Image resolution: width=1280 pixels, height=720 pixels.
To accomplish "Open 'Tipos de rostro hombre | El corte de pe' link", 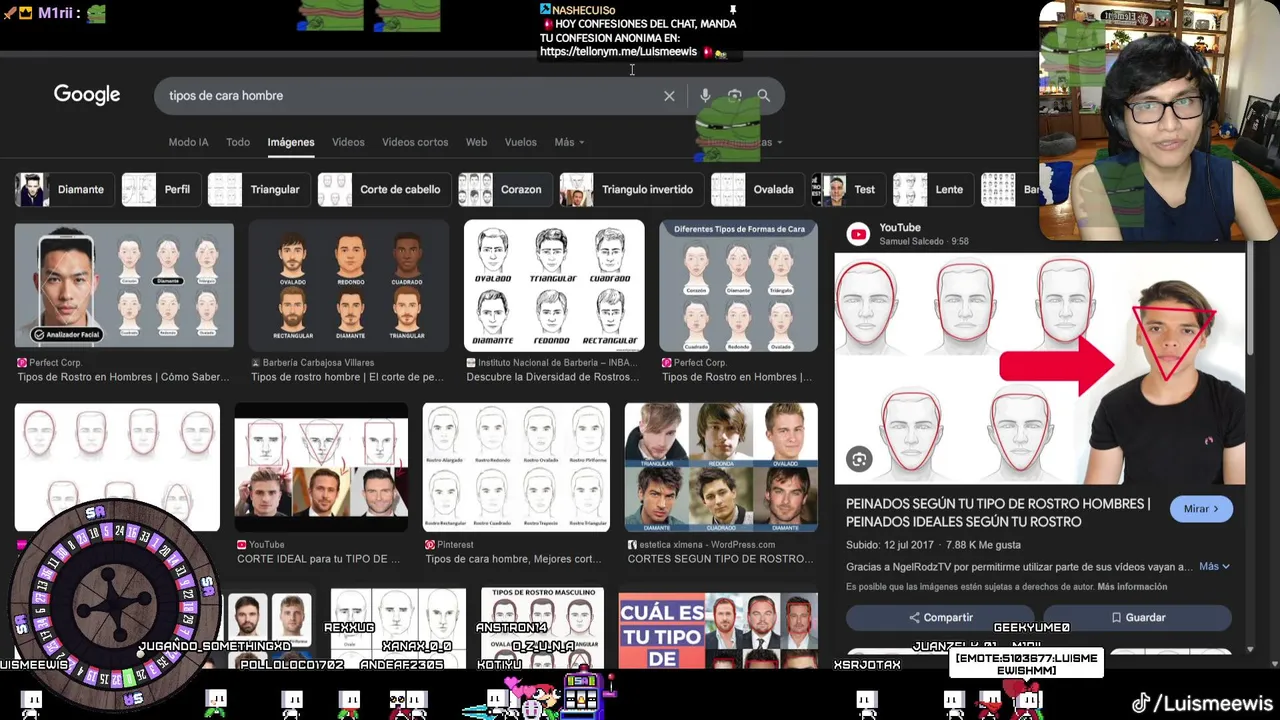I will click(347, 377).
